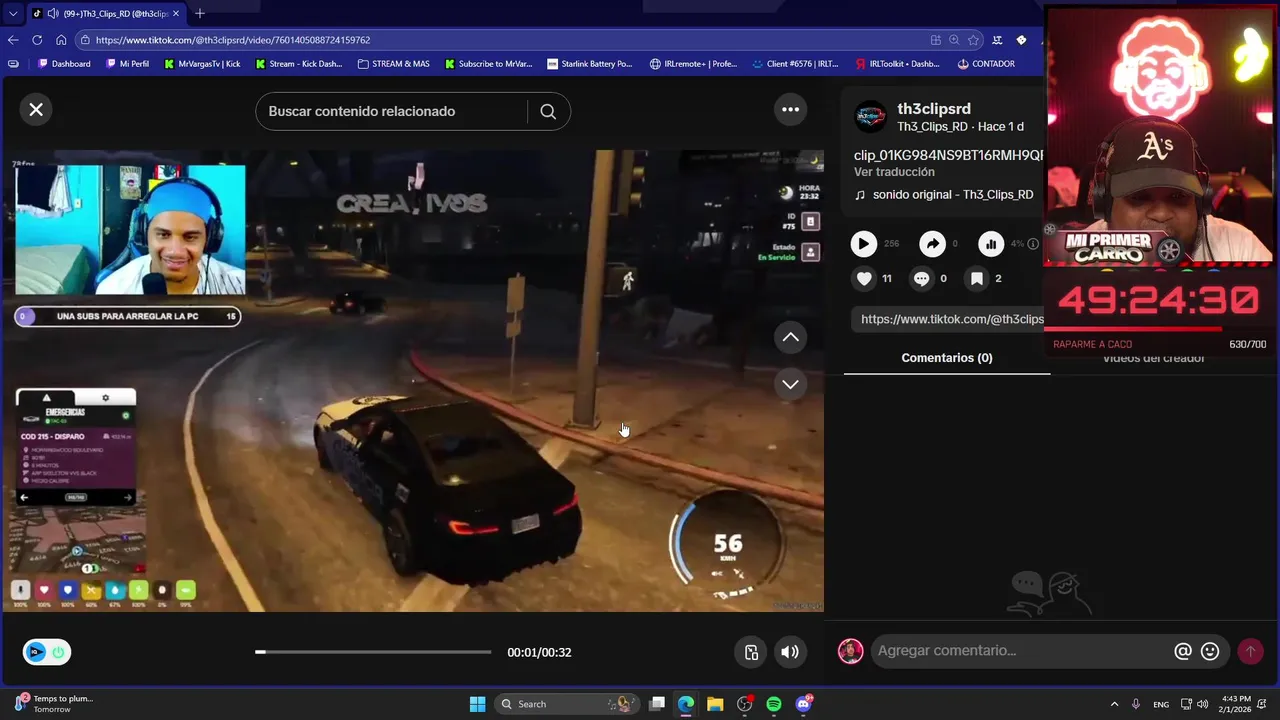The image size is (1280, 720).
Task: Expand the tab list dropdown arrow
Action: click(13, 13)
